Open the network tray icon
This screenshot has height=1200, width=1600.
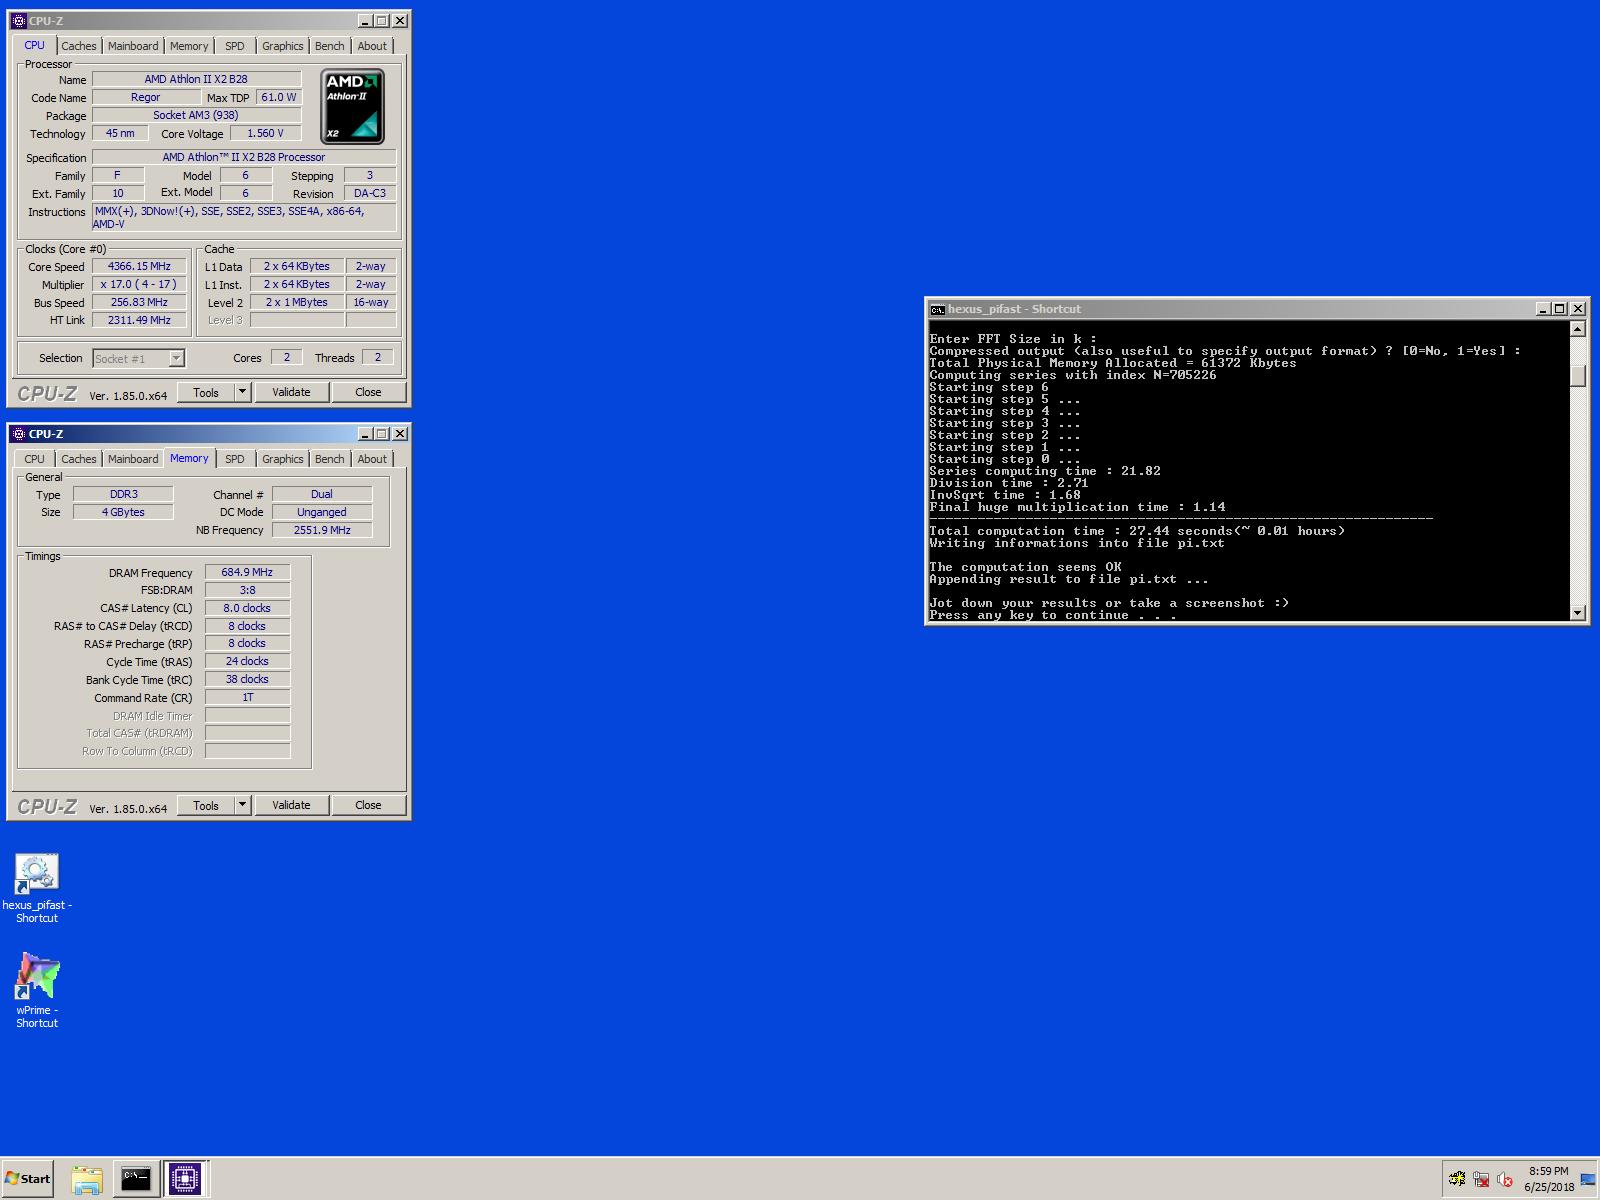[1481, 1180]
